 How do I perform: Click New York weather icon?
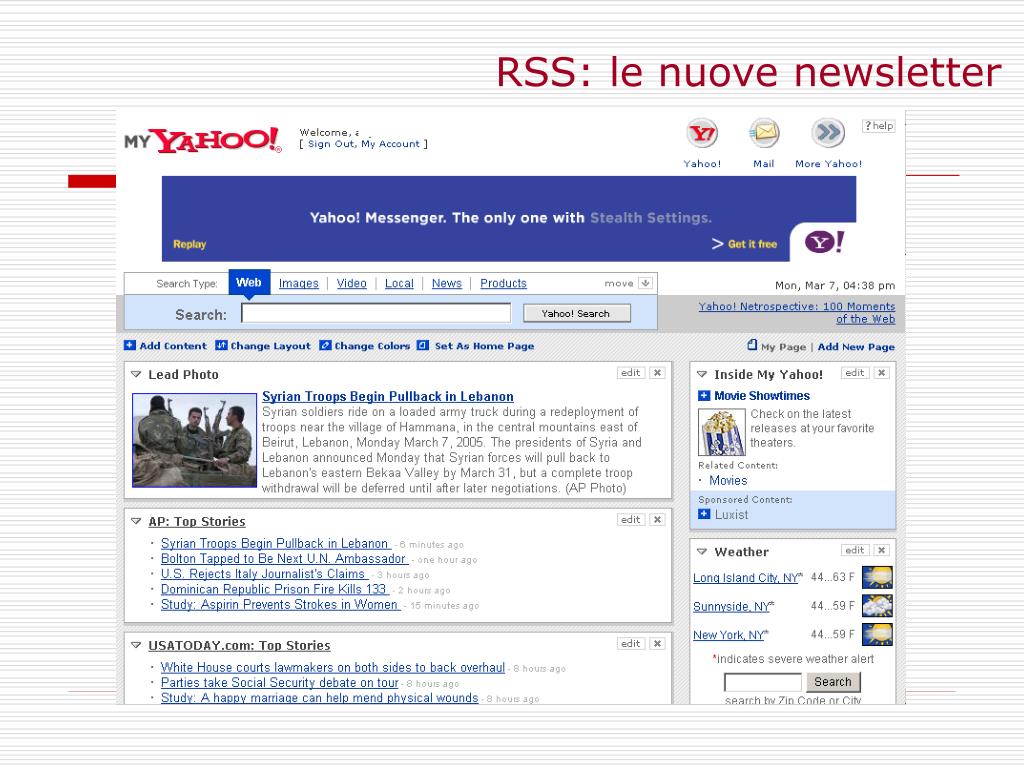coord(877,634)
